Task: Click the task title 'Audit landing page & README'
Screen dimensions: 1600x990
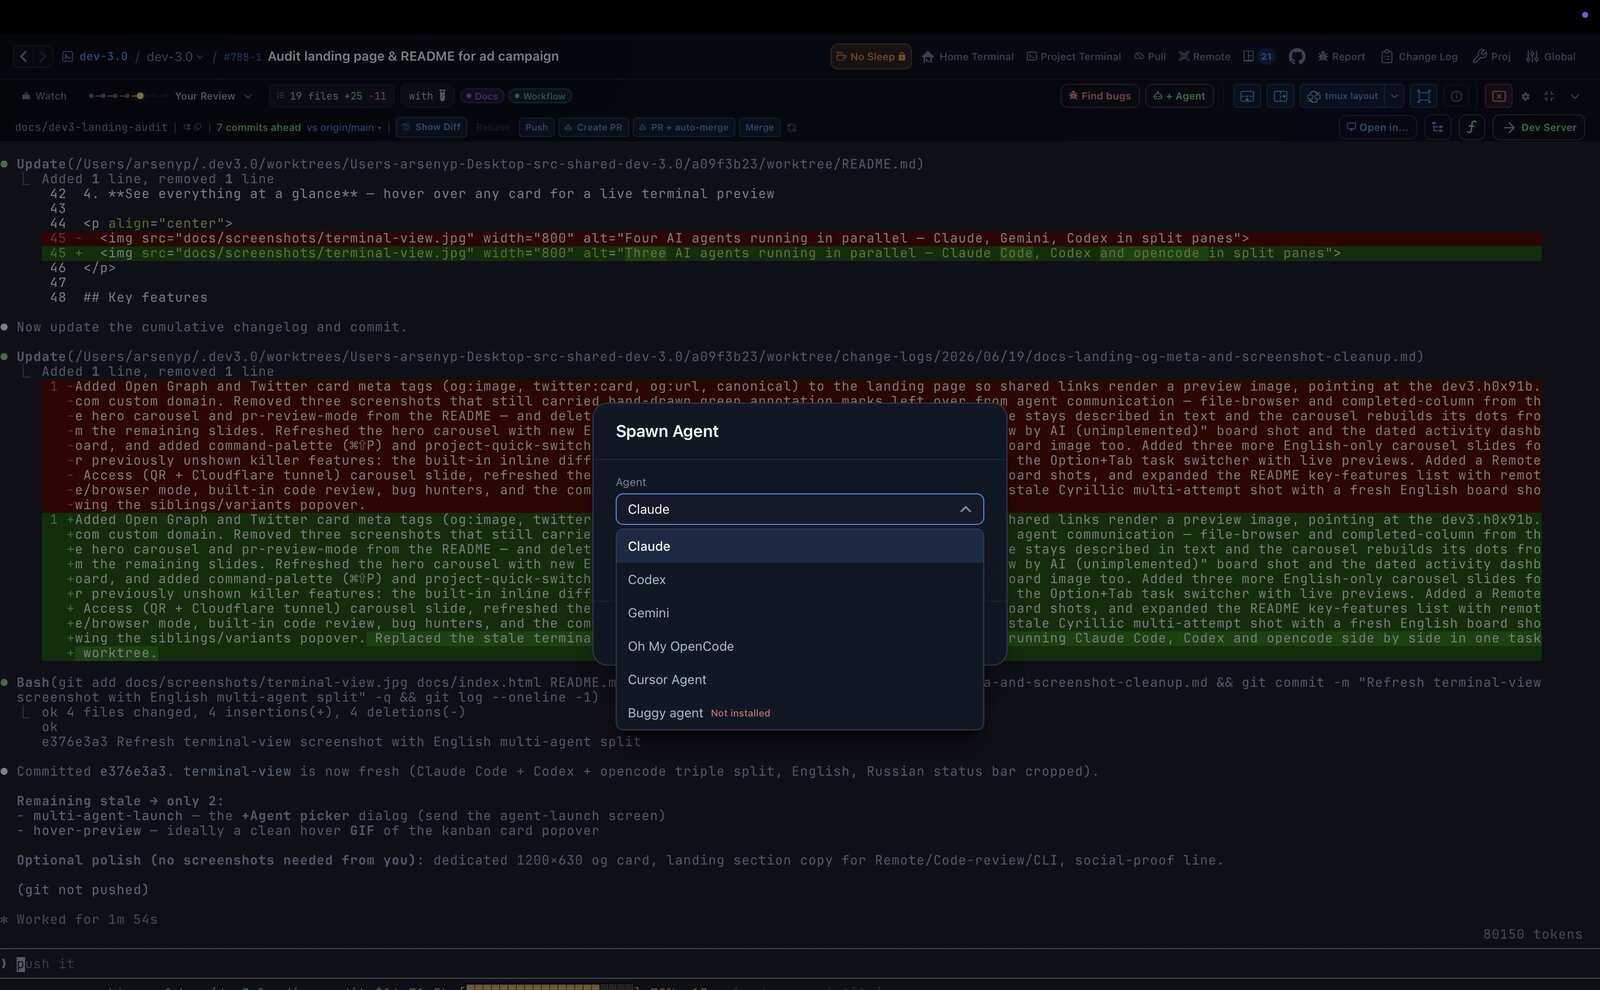Action: (x=413, y=56)
